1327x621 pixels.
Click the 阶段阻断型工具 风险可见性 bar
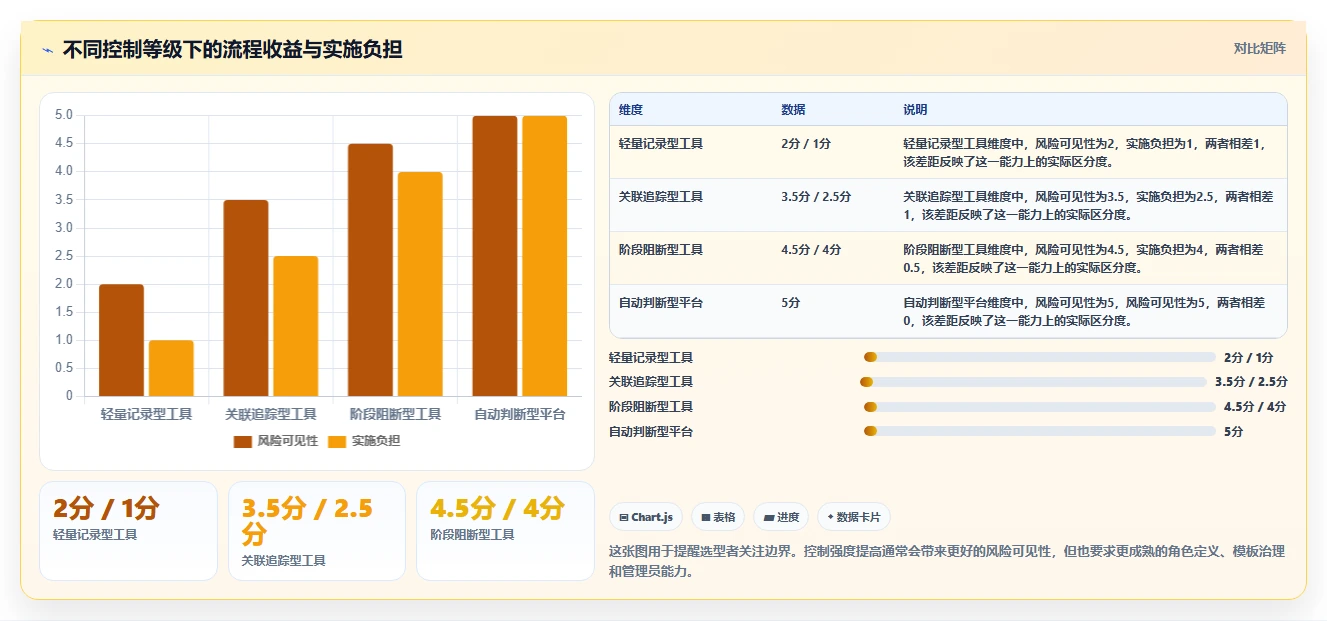point(370,270)
